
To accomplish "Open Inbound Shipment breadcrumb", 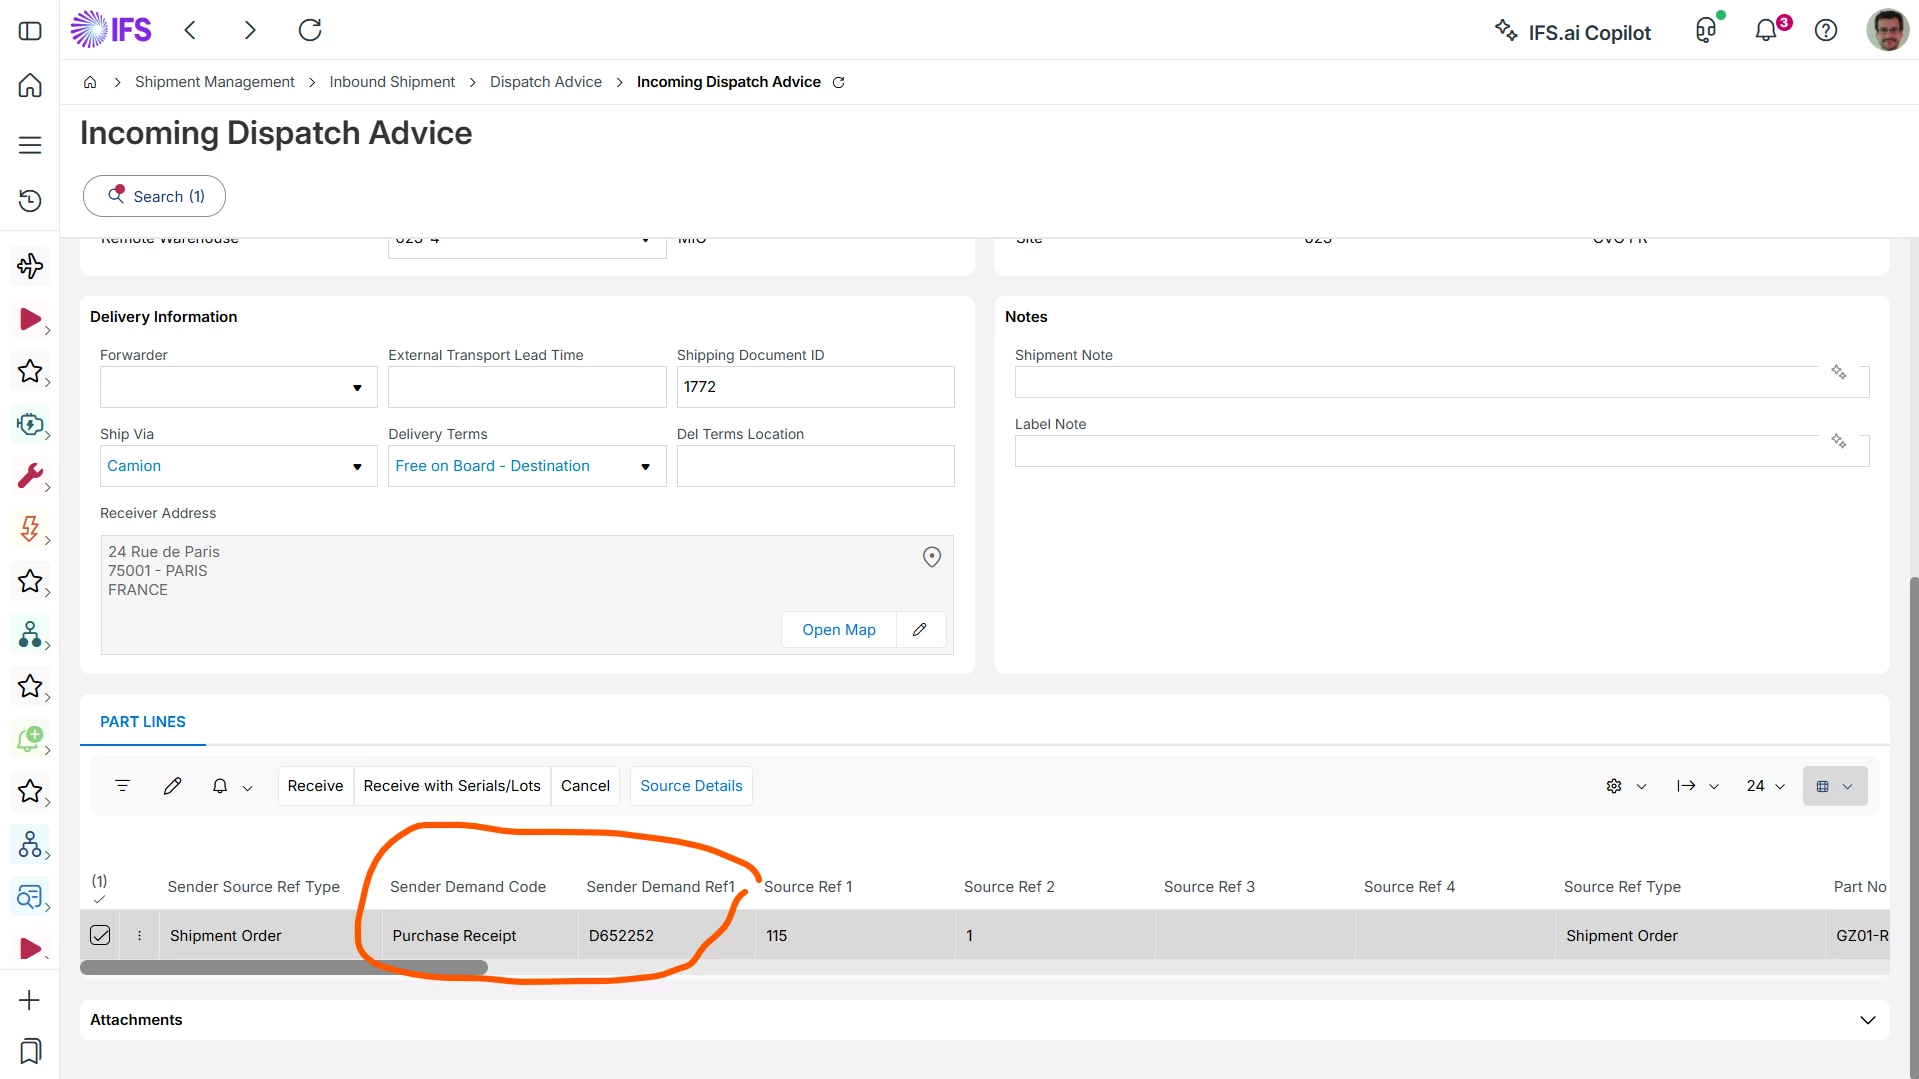I will click(x=392, y=82).
